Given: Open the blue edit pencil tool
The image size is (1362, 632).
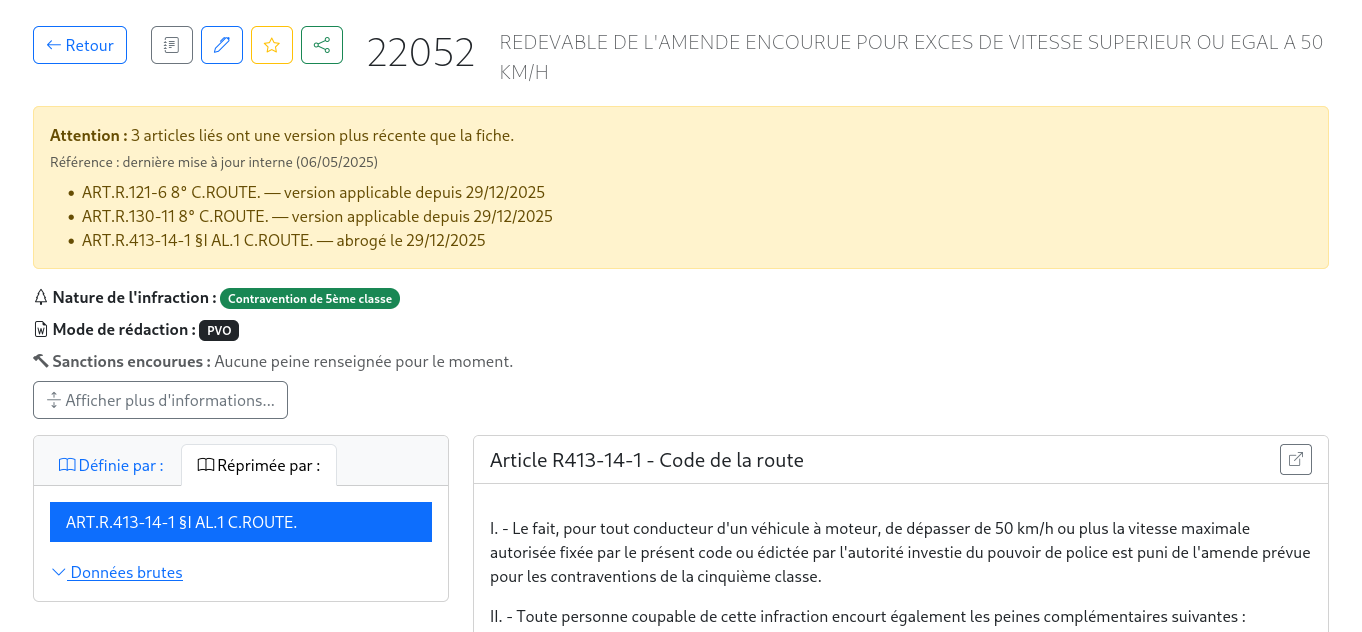Looking at the screenshot, I should point(221,44).
